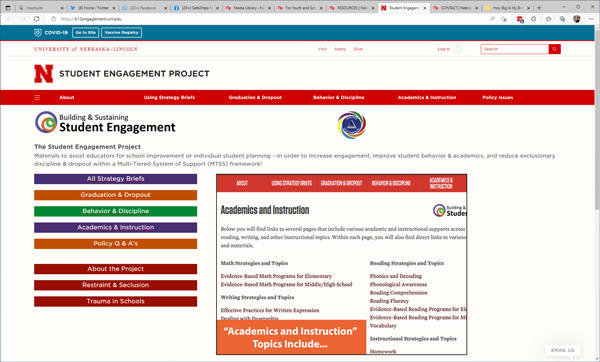
Task: Click the Student Engagement Project site title
Action: tap(134, 73)
